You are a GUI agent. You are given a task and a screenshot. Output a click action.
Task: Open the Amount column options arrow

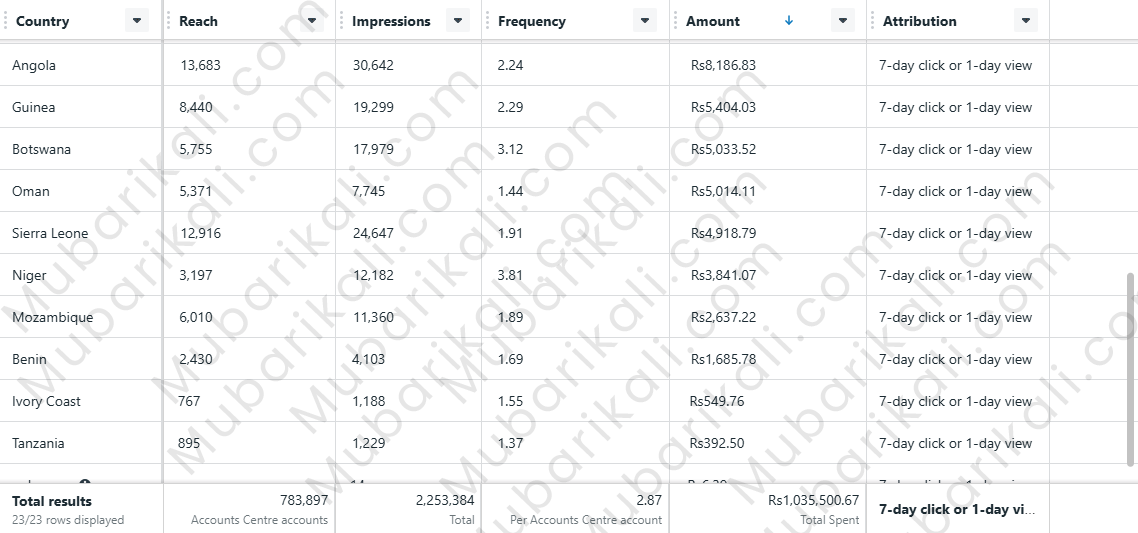(843, 21)
